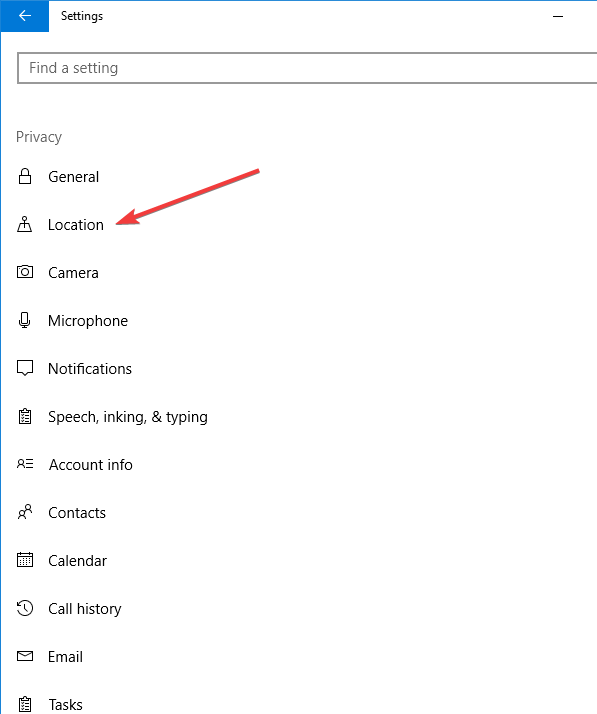Click the Calendar grid icon

pos(25,560)
